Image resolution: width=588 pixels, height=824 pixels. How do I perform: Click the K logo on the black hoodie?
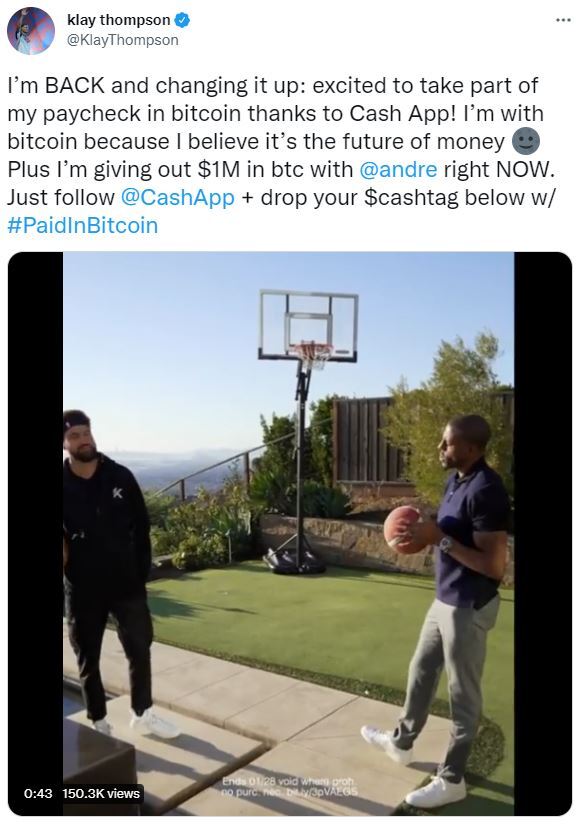pyautogui.click(x=118, y=493)
